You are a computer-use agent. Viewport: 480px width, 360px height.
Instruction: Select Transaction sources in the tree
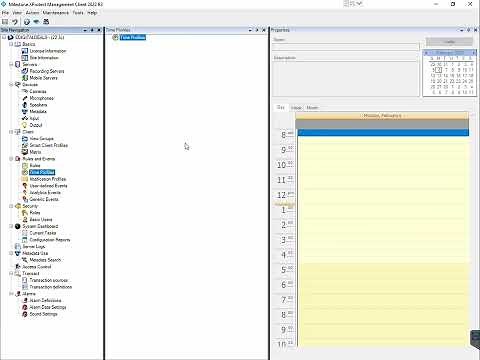[x=48, y=280]
